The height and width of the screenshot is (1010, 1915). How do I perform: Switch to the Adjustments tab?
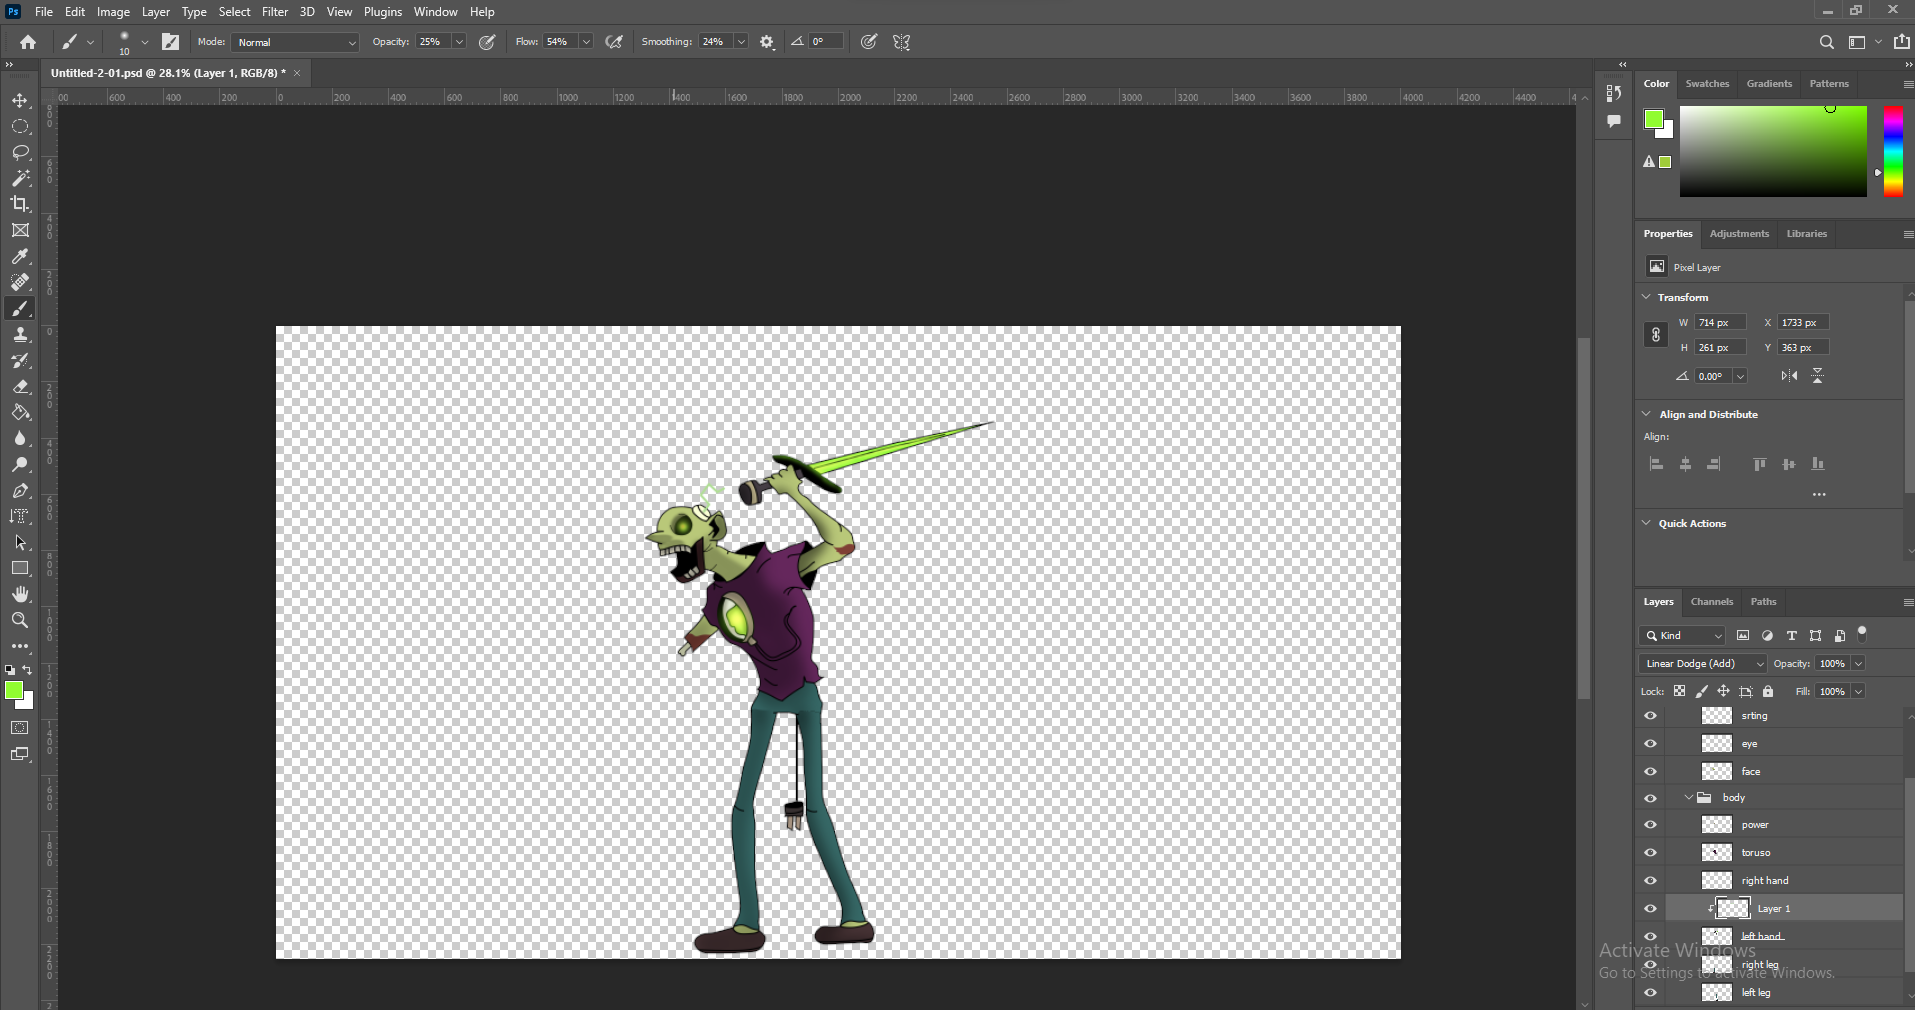coord(1739,234)
